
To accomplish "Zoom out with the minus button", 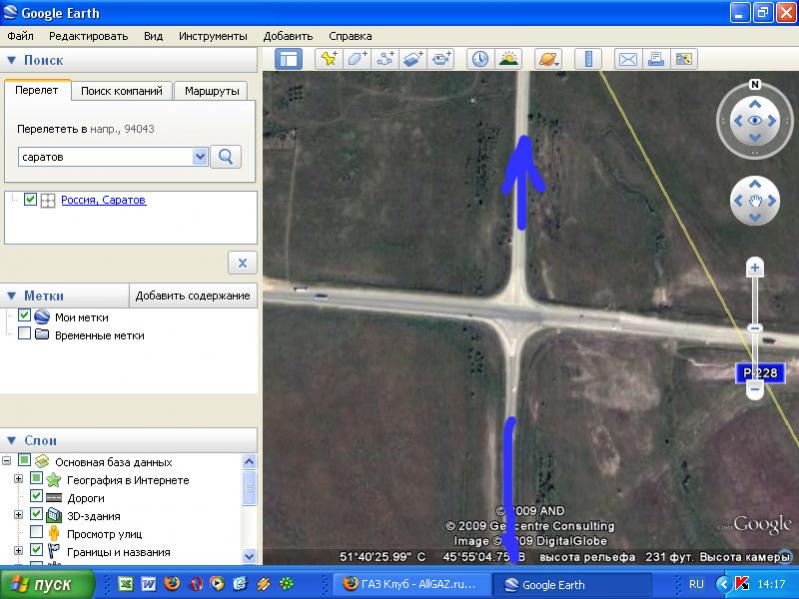I will pos(755,390).
